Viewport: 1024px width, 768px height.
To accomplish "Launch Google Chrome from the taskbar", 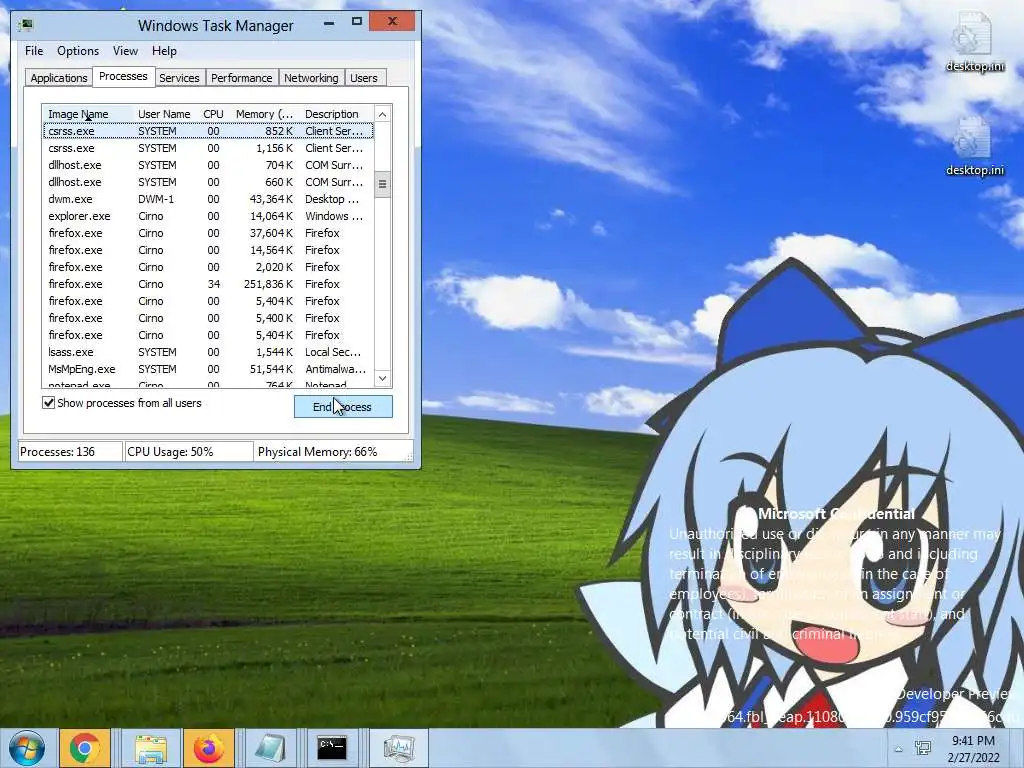I will 85,748.
